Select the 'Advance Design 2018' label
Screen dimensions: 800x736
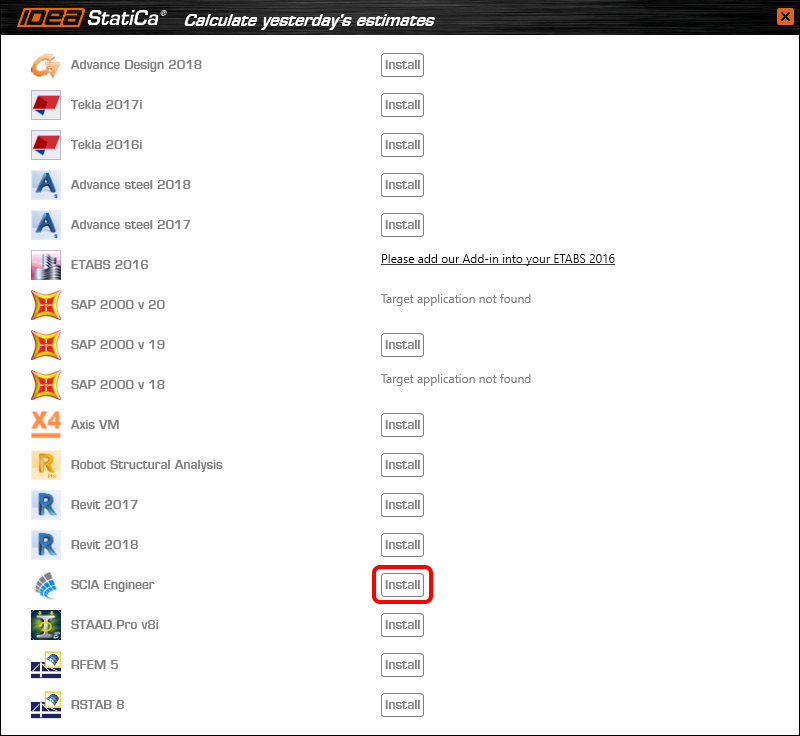coord(136,65)
